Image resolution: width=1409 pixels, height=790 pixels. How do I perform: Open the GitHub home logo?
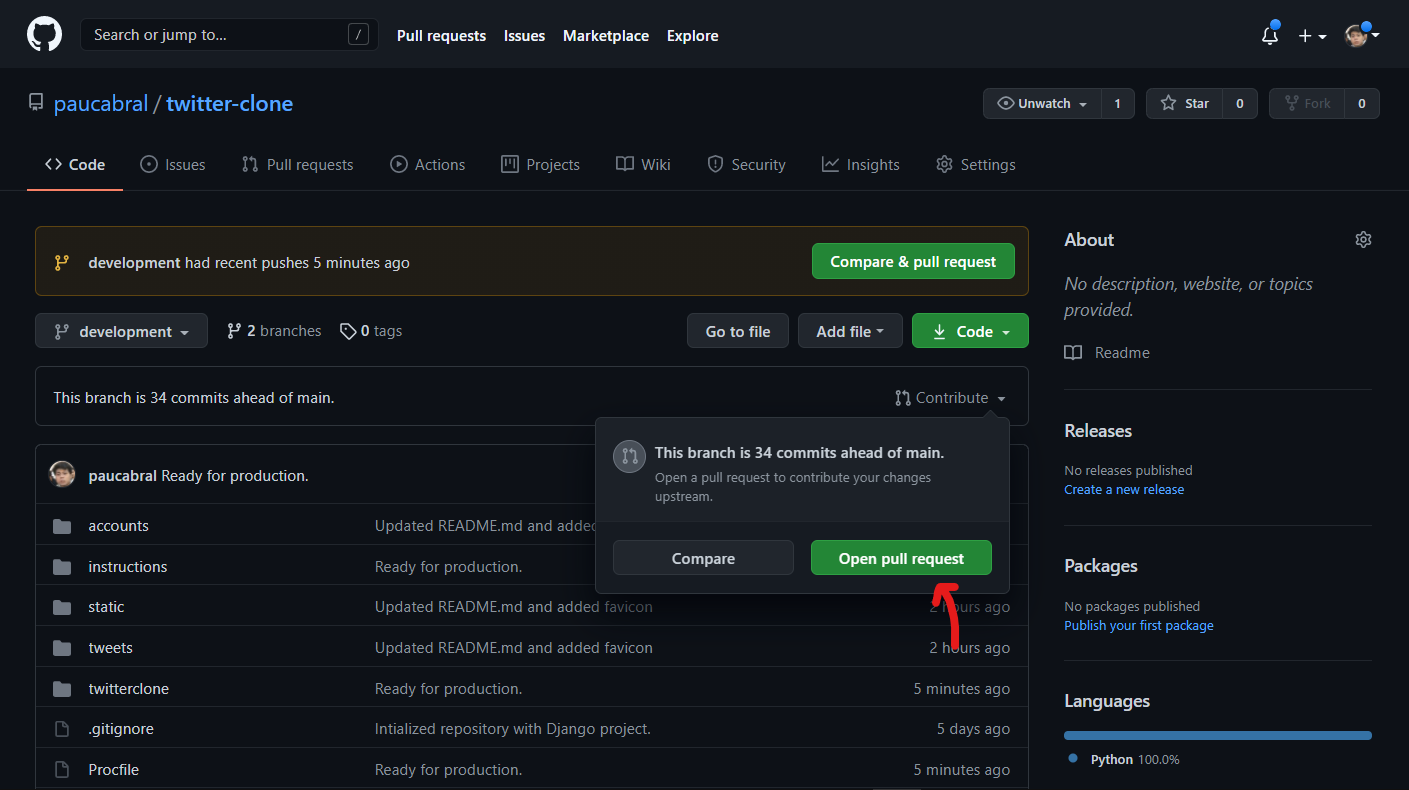point(44,34)
